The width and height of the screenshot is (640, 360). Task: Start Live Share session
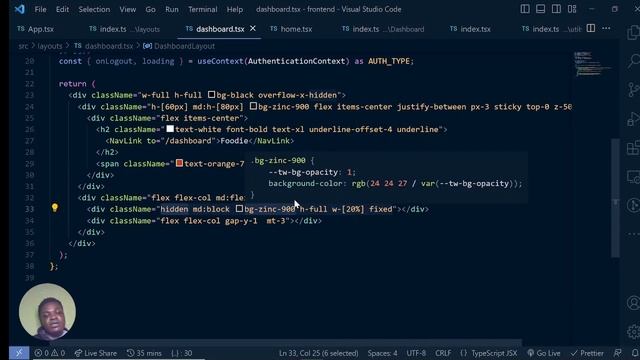click(x=96, y=353)
